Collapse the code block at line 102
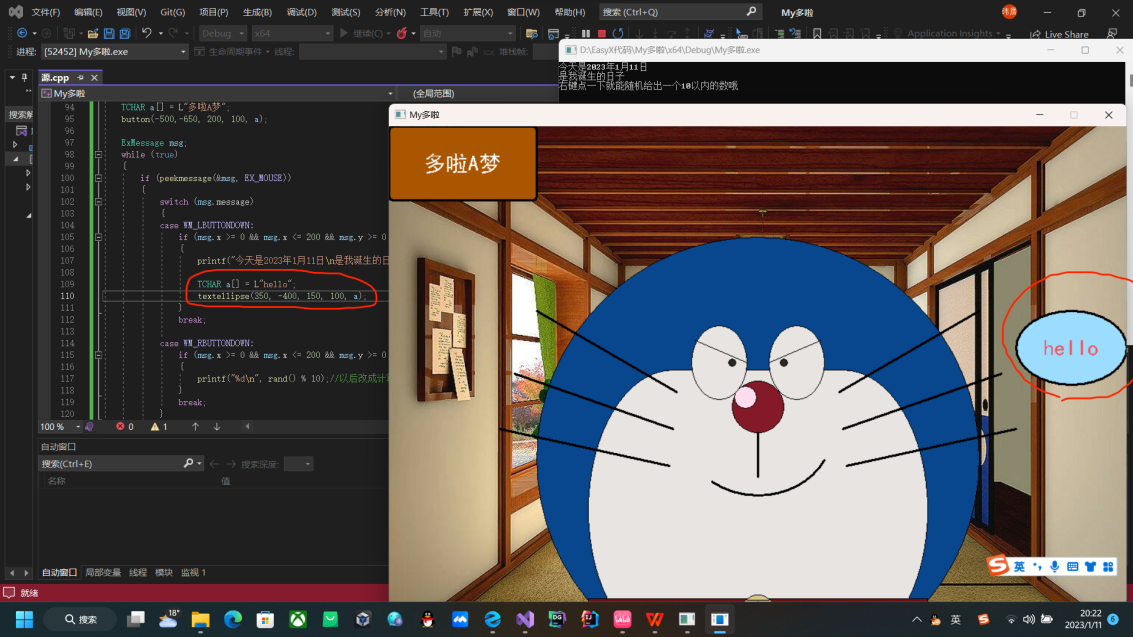 (98, 202)
